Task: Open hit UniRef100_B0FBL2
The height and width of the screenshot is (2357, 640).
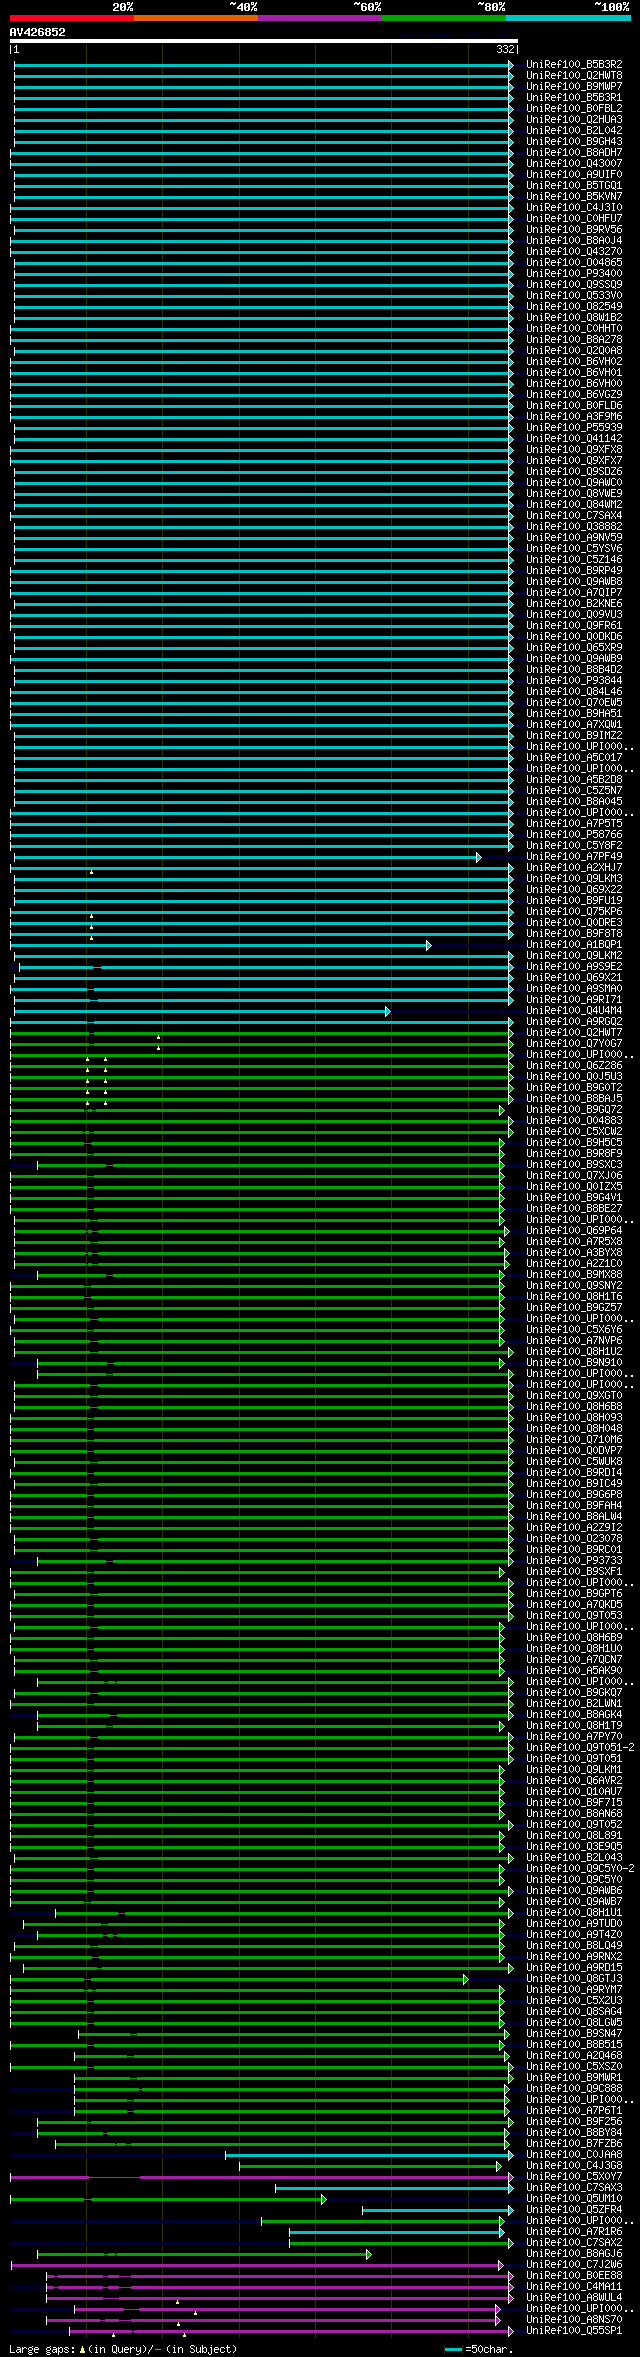Action: [x=574, y=109]
